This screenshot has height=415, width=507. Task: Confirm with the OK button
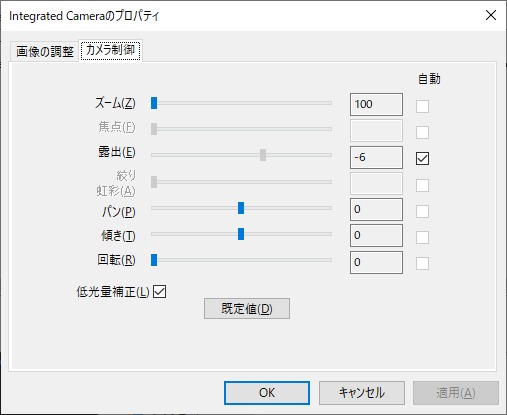[267, 393]
